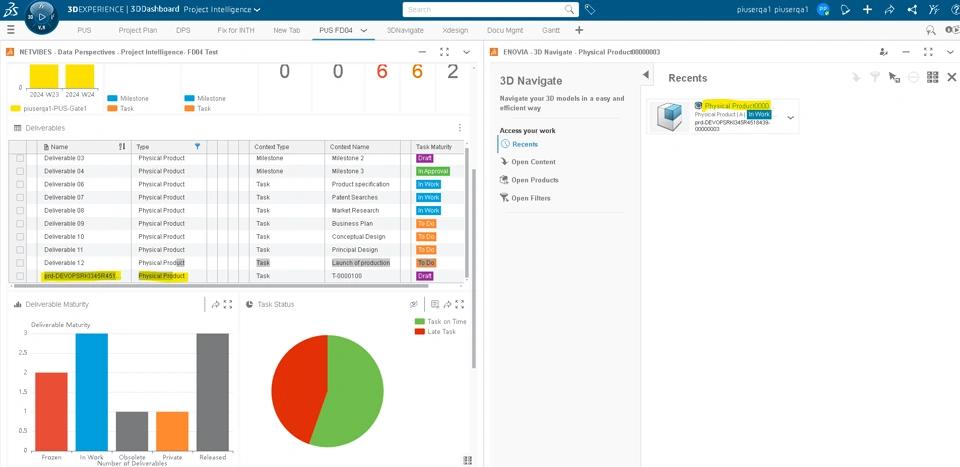Click the blue In Work bar in chart
The width and height of the screenshot is (960, 467).
click(x=92, y=392)
